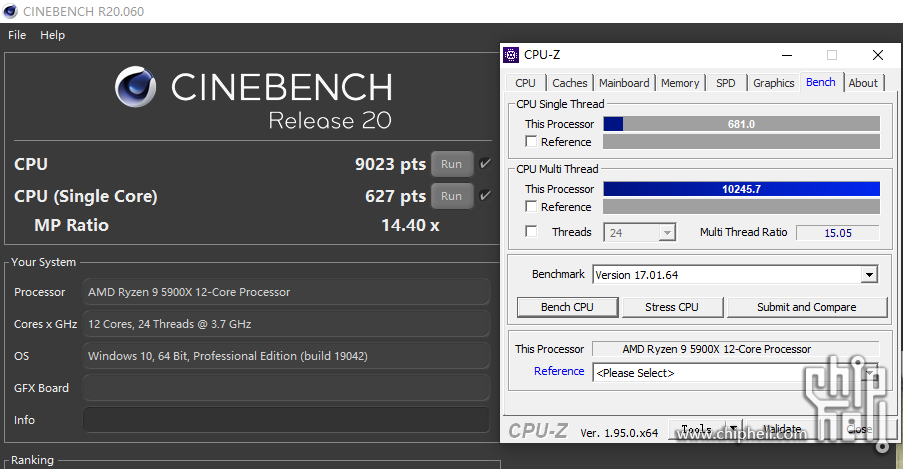Tick the Threads checkbox
903x469 pixels.
point(531,231)
